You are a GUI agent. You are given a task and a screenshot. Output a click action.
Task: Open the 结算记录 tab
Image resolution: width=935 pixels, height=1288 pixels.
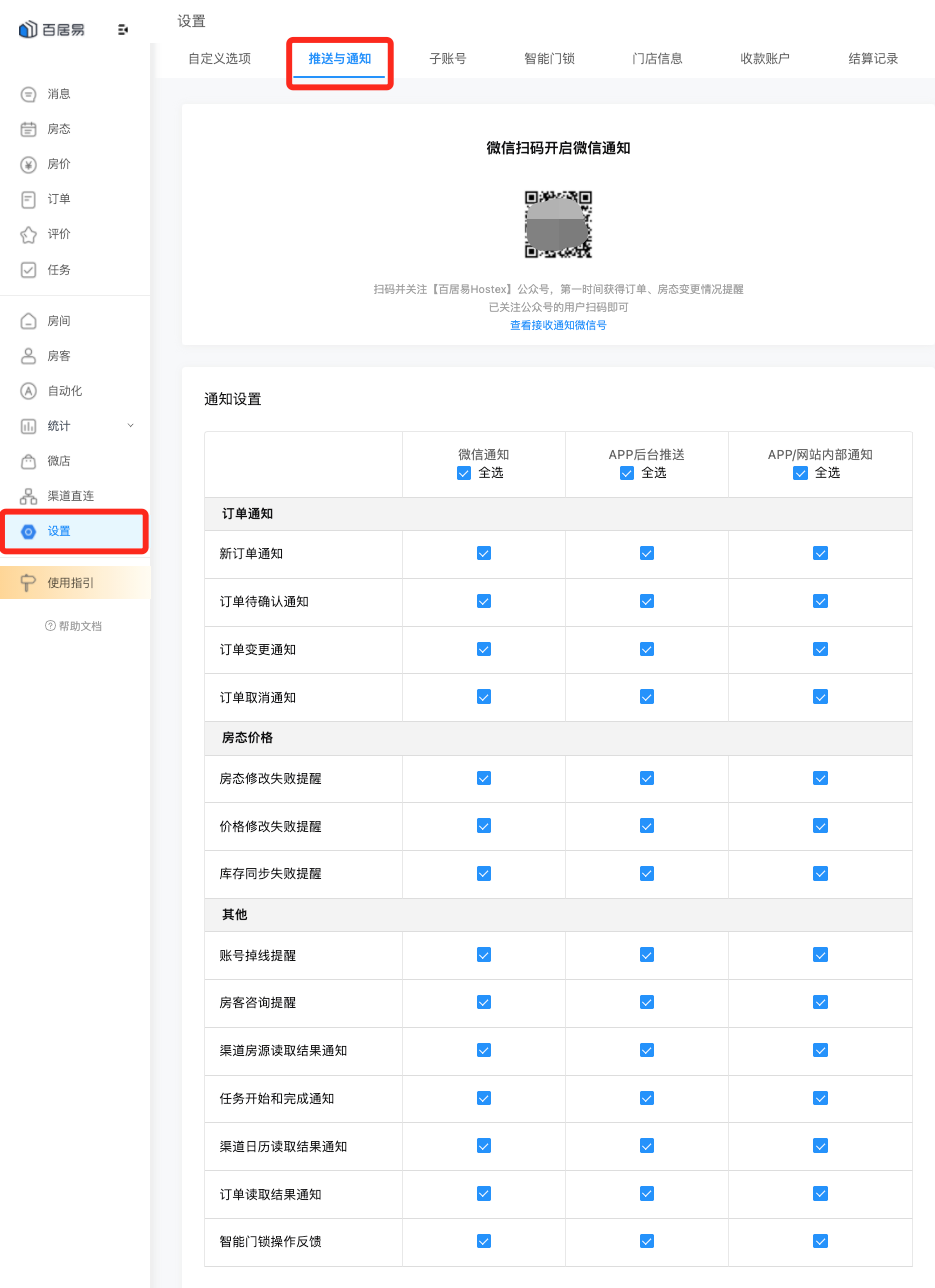pos(873,59)
